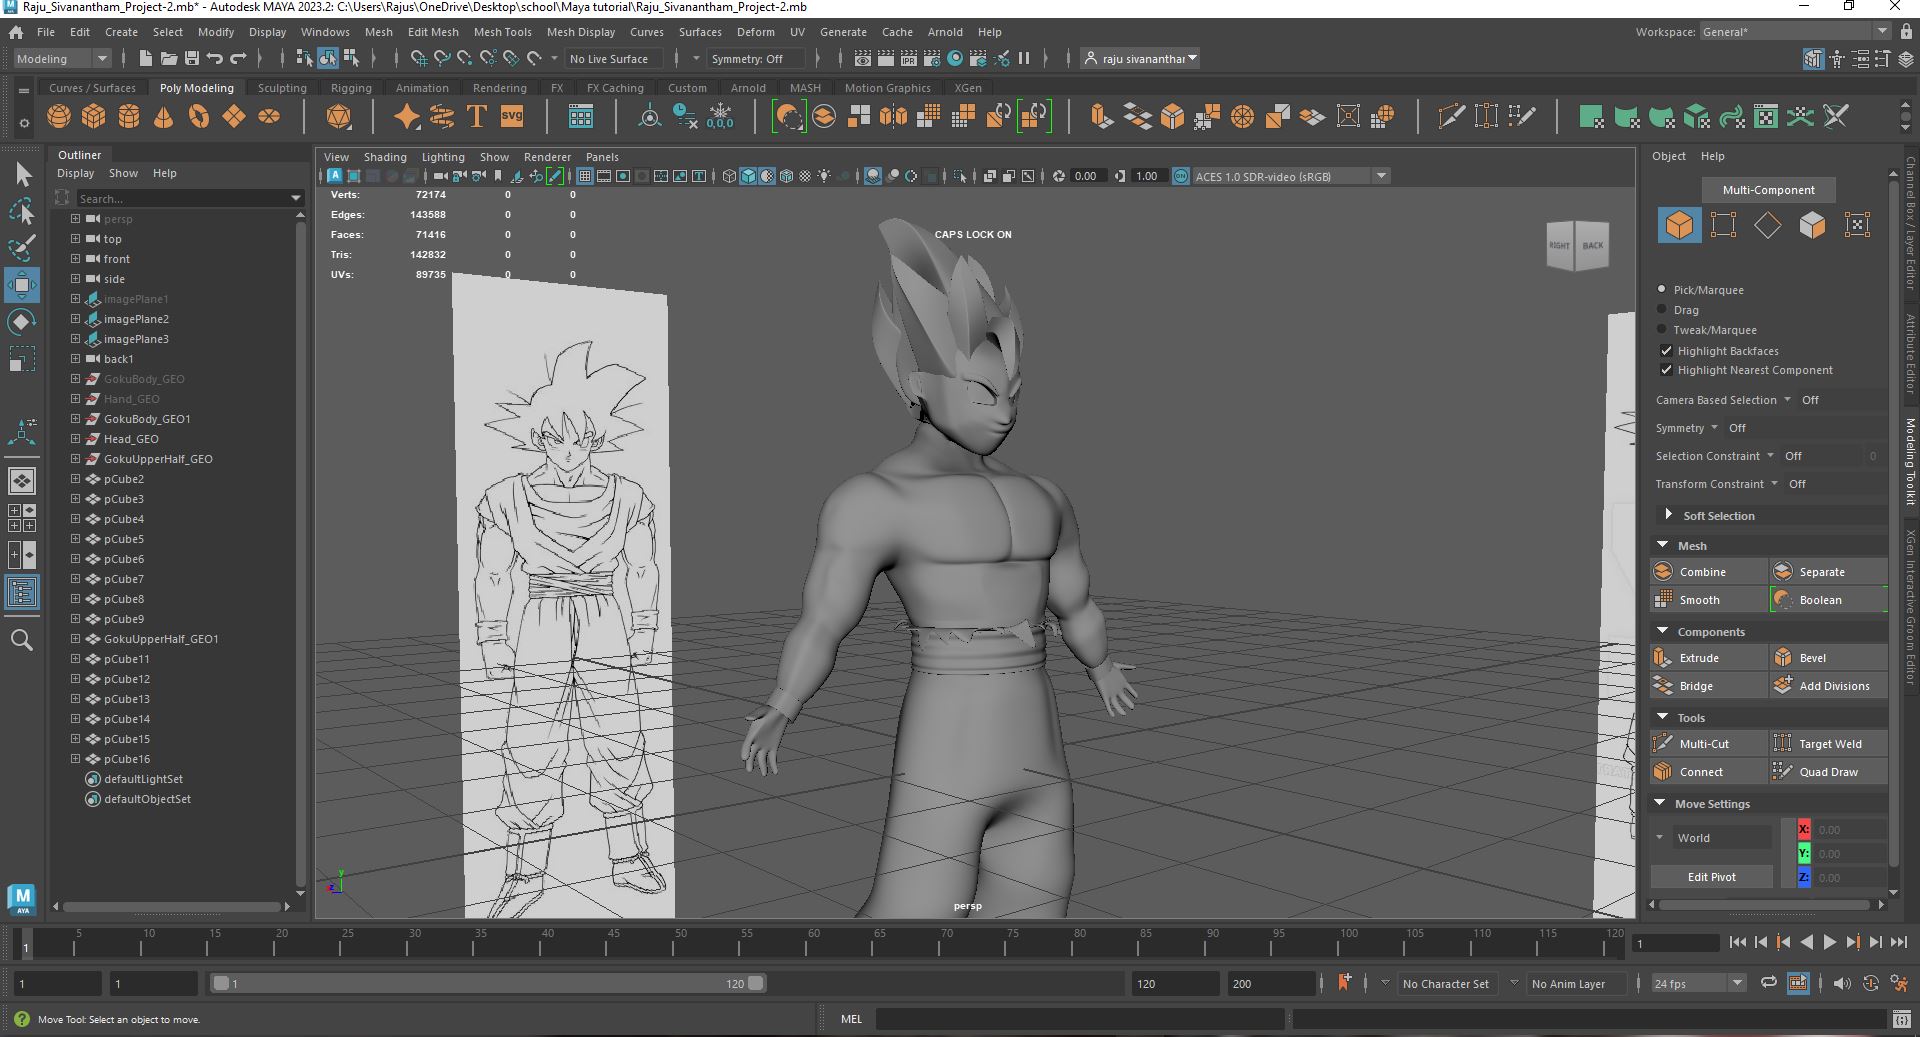Image resolution: width=1920 pixels, height=1037 pixels.
Task: Open the World axis orientation dropdown
Action: [1713, 837]
